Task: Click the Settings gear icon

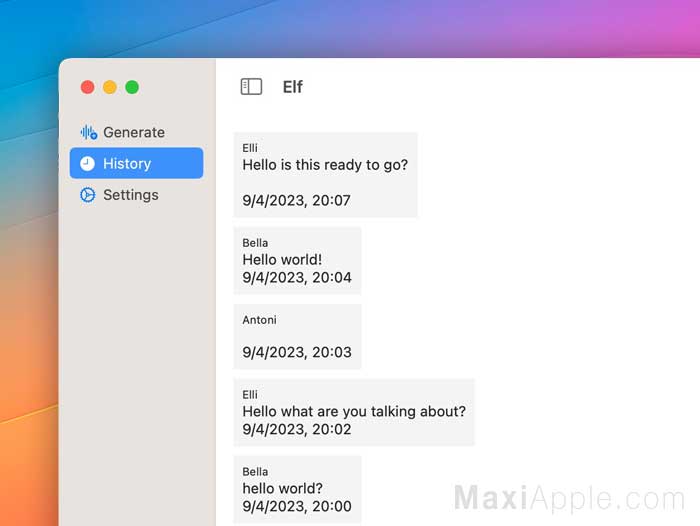Action: click(88, 195)
